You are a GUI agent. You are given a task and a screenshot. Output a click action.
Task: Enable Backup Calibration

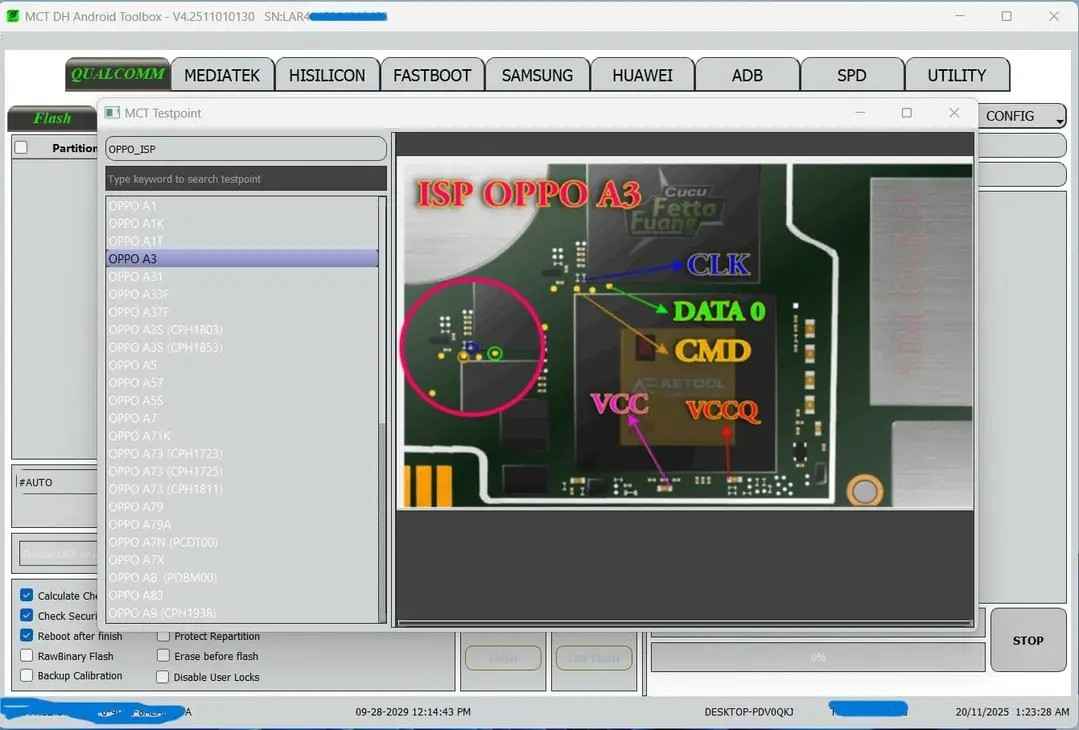[x=26, y=675]
